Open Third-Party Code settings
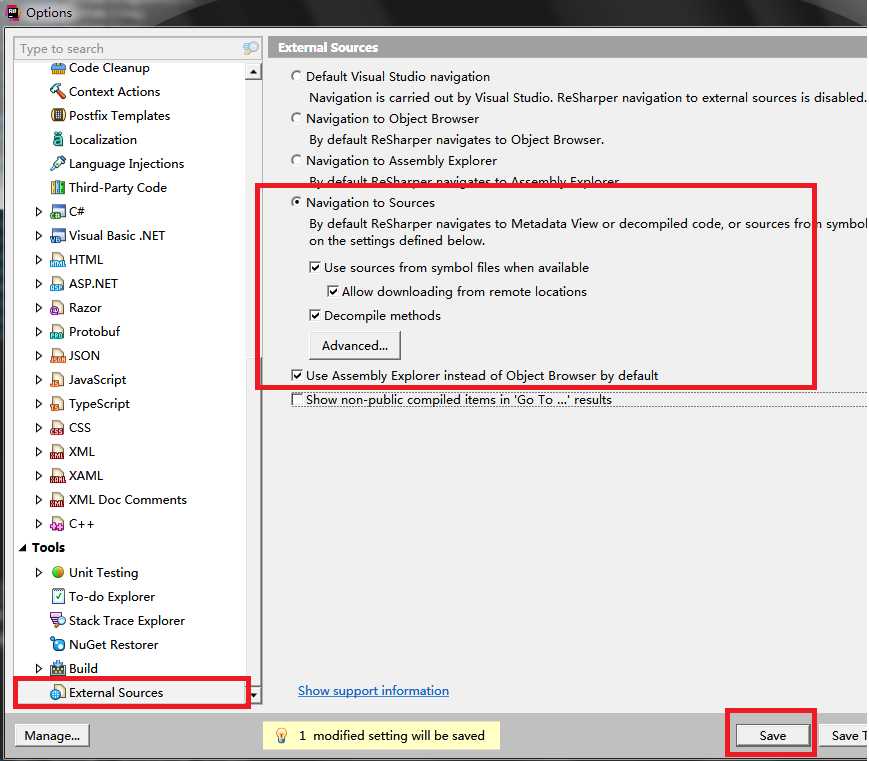The height and width of the screenshot is (761, 869). 117,187
